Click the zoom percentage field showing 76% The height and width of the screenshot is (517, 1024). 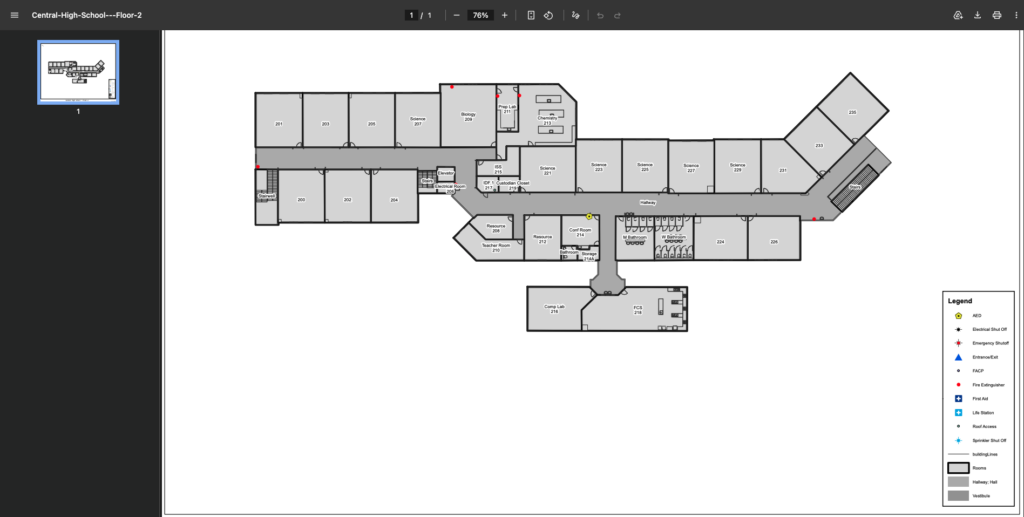tap(480, 15)
